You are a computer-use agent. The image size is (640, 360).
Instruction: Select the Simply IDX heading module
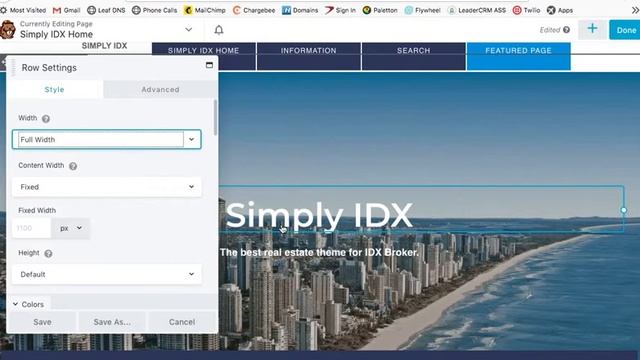coord(319,215)
